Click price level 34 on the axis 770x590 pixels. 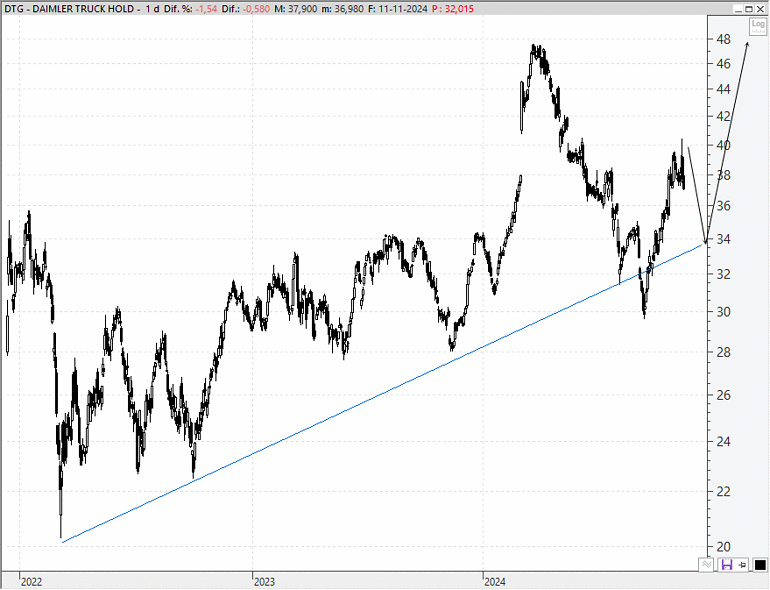[x=723, y=239]
